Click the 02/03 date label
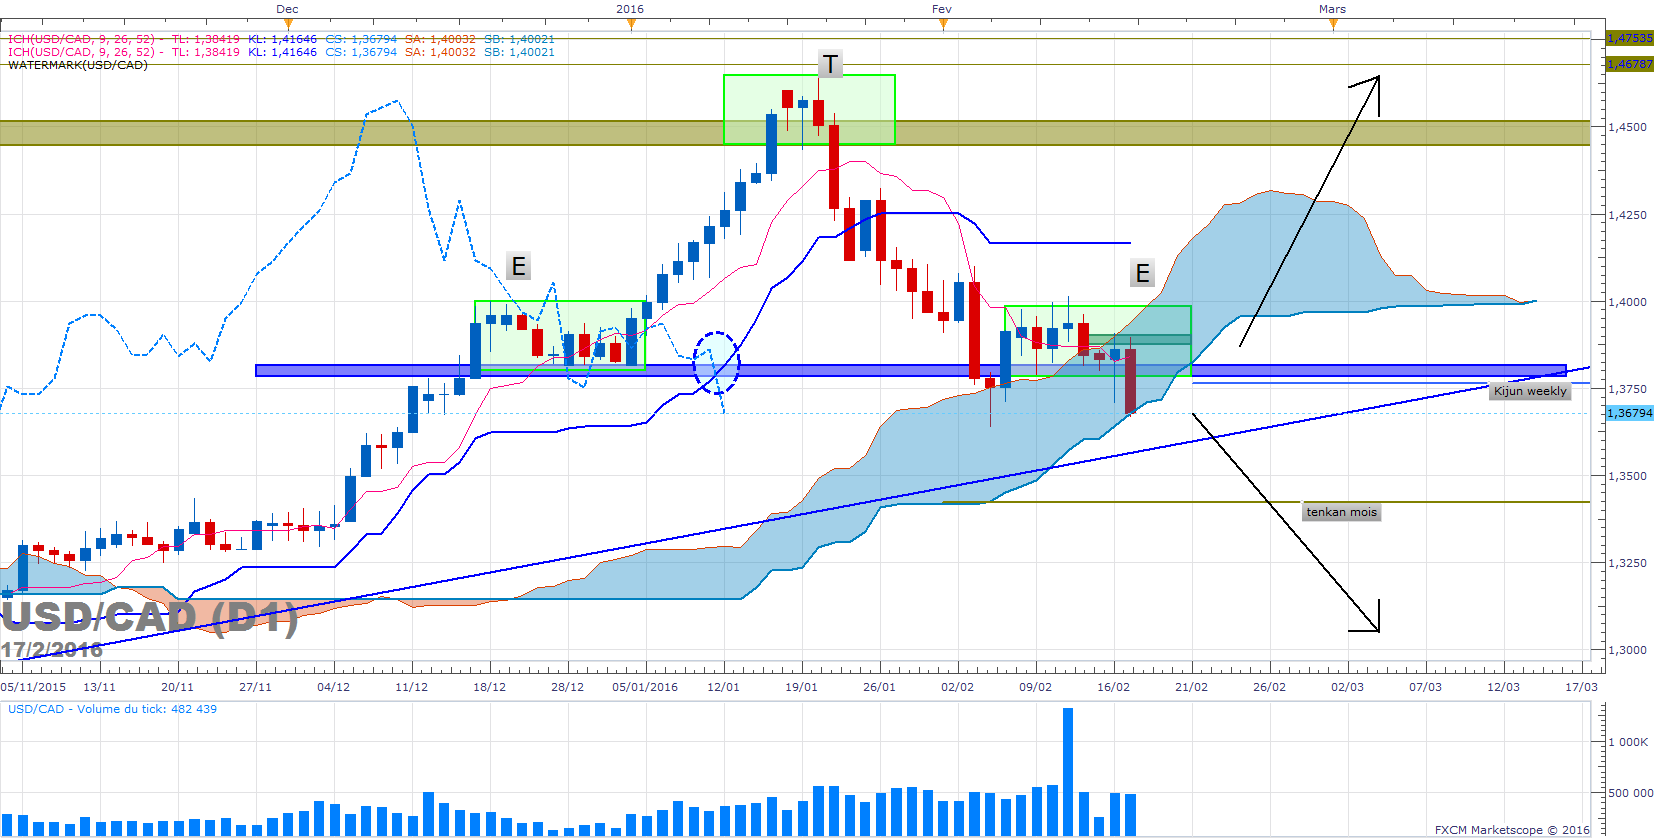 (1347, 687)
